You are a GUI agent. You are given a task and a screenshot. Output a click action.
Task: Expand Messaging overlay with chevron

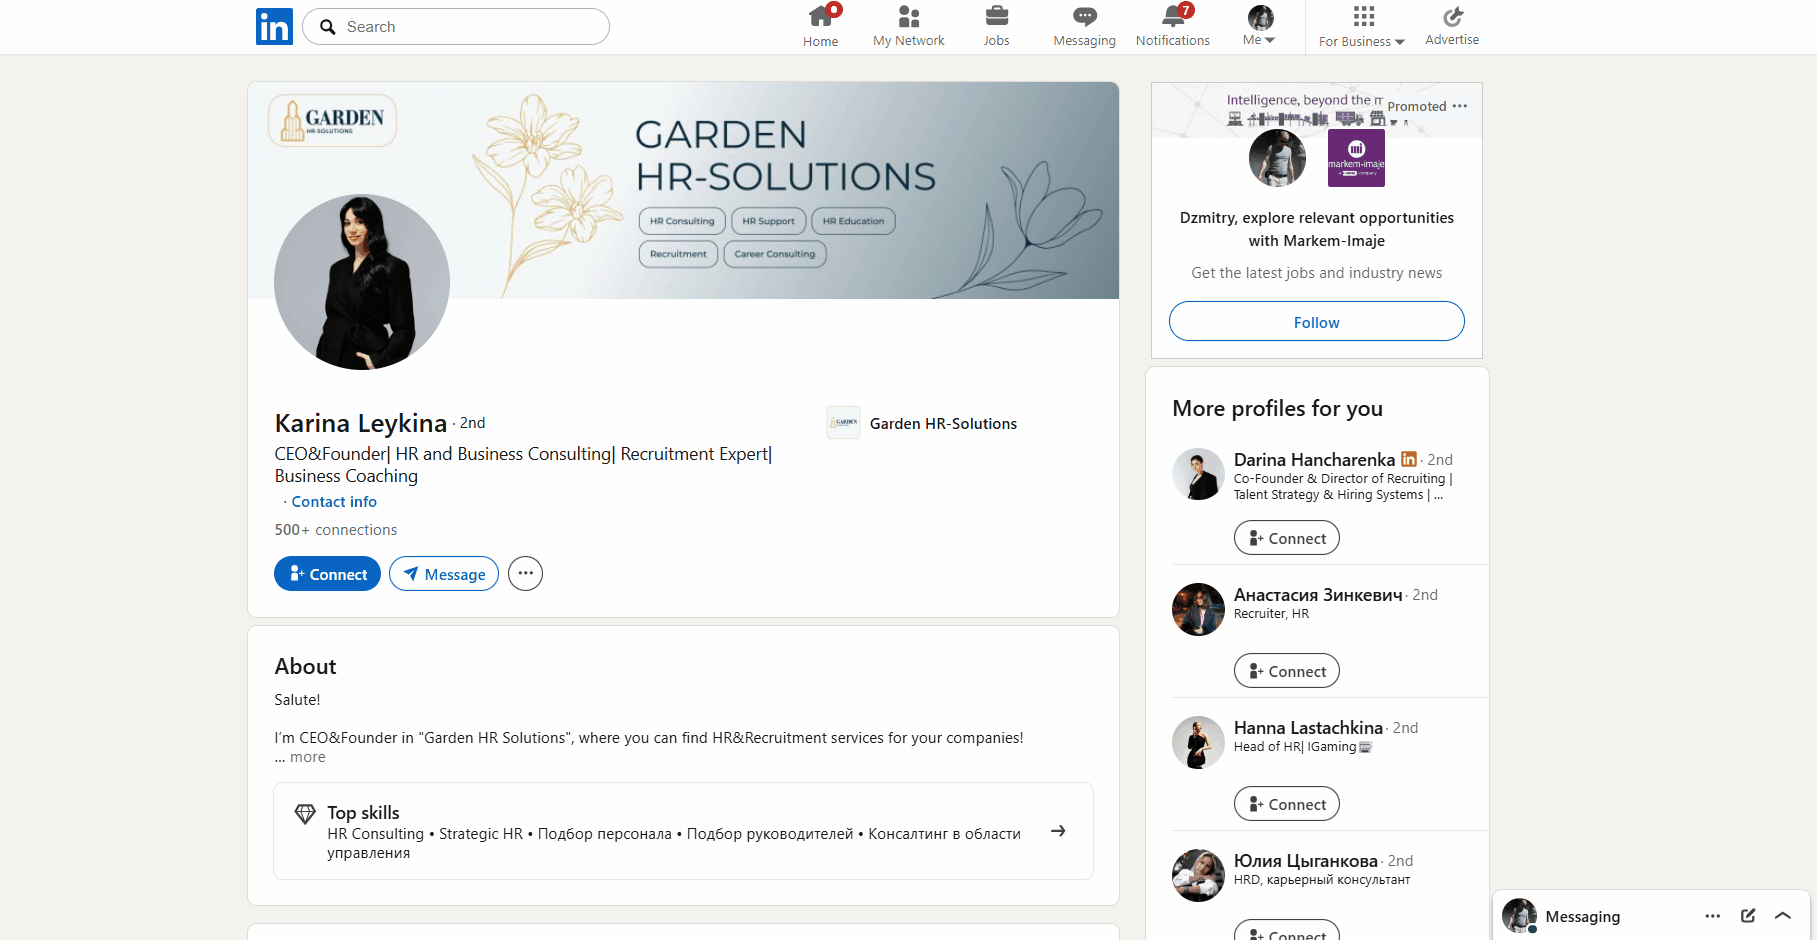[x=1782, y=916]
